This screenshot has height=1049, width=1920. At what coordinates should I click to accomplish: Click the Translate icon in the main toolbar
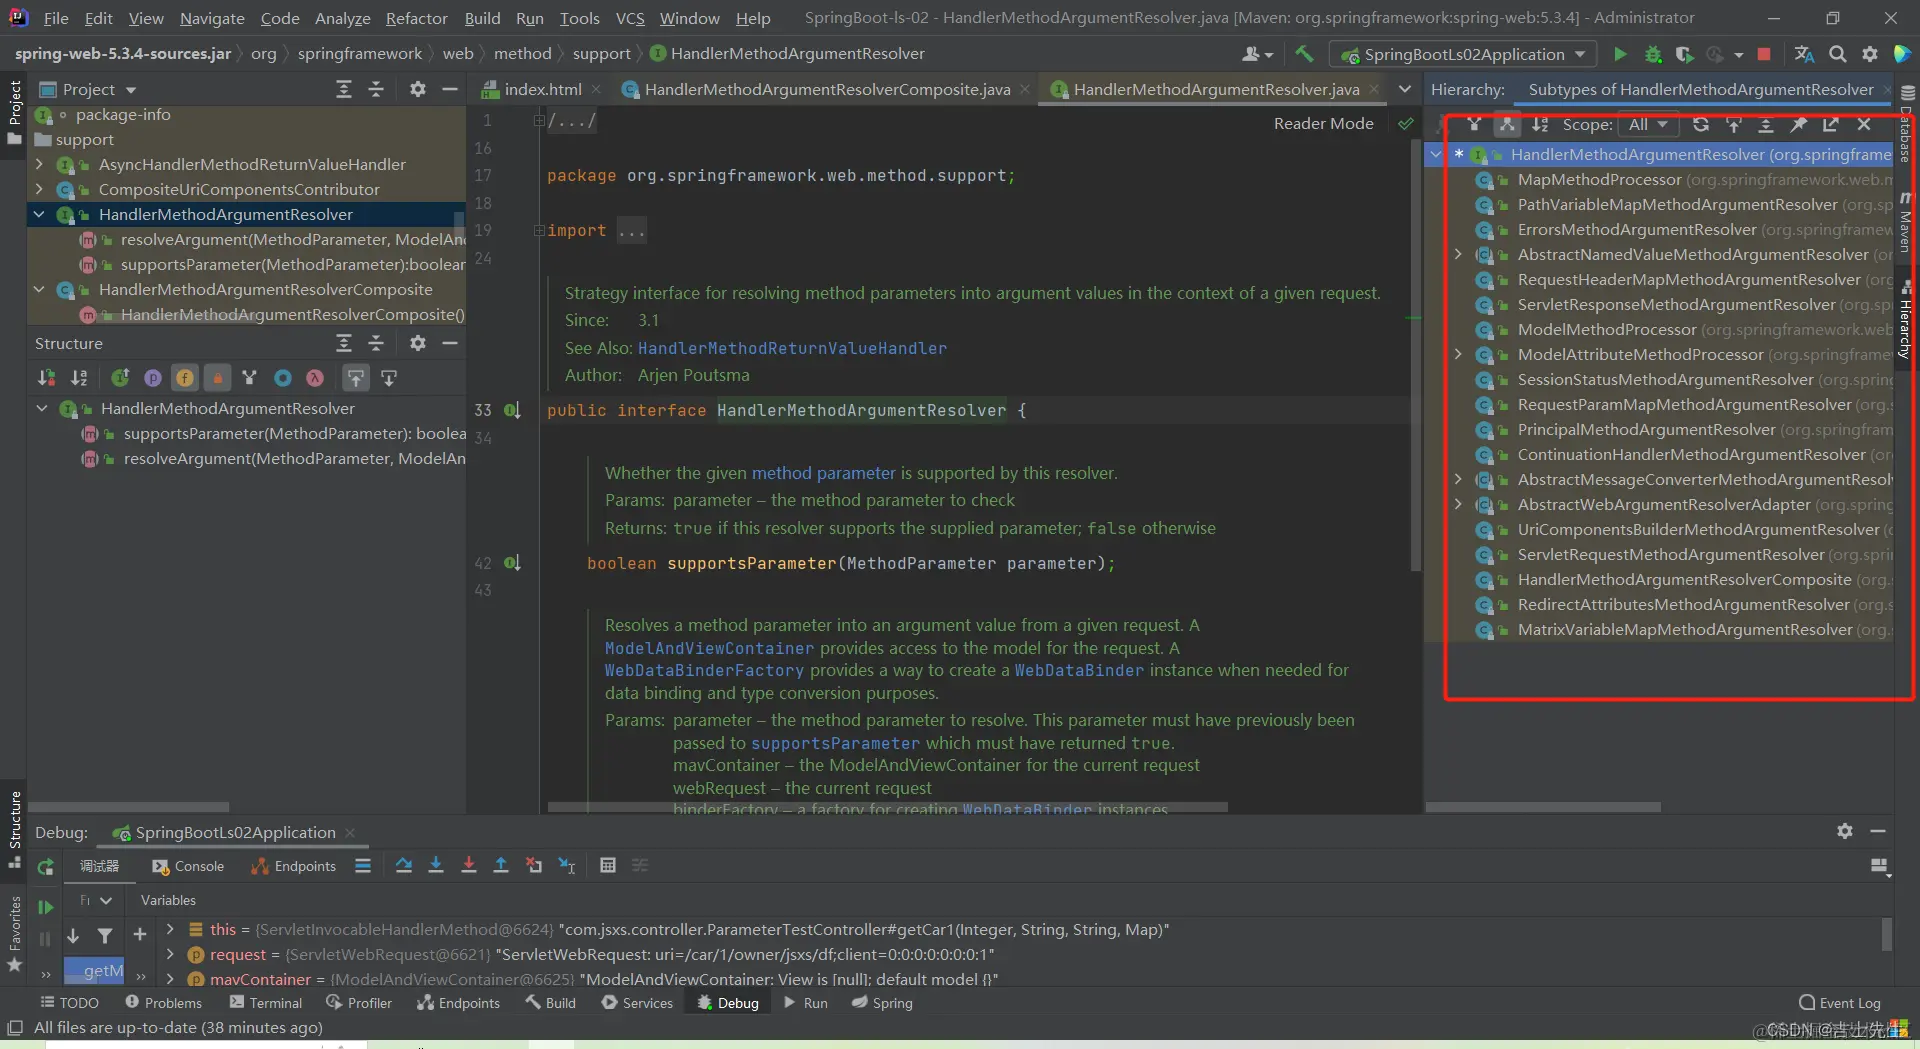[x=1804, y=54]
